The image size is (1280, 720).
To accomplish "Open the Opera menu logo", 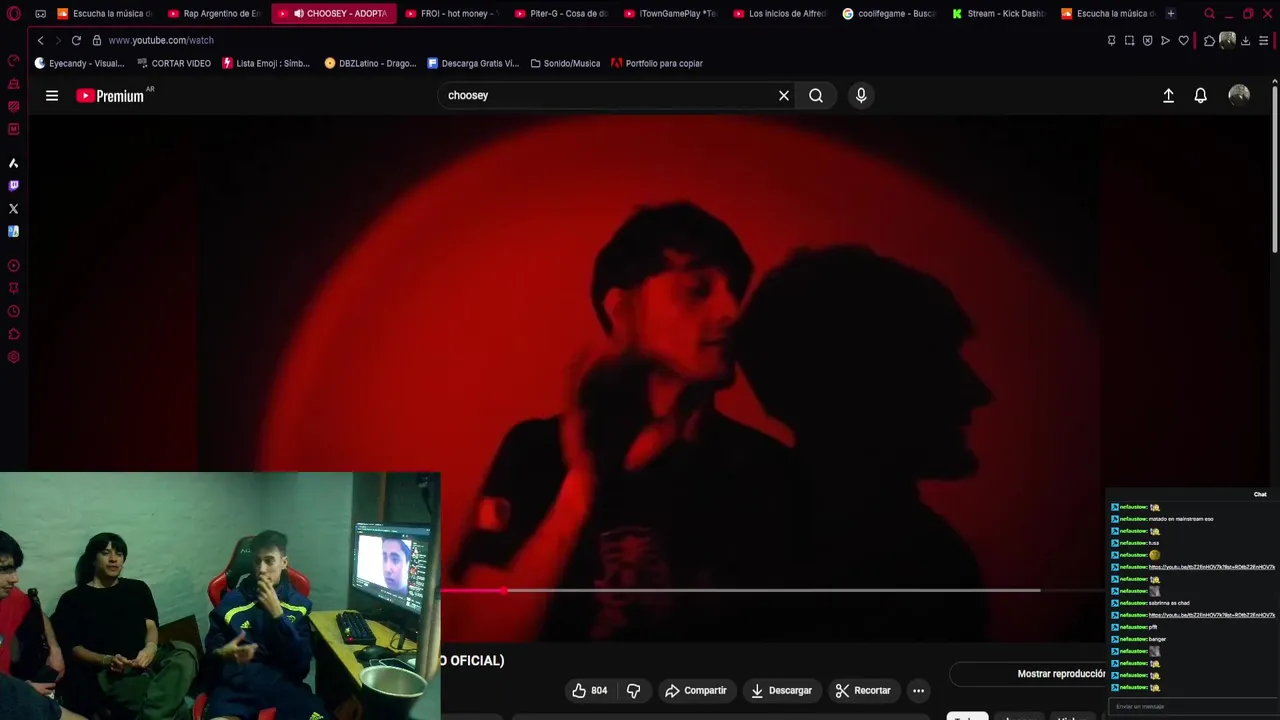I will pyautogui.click(x=13, y=14).
